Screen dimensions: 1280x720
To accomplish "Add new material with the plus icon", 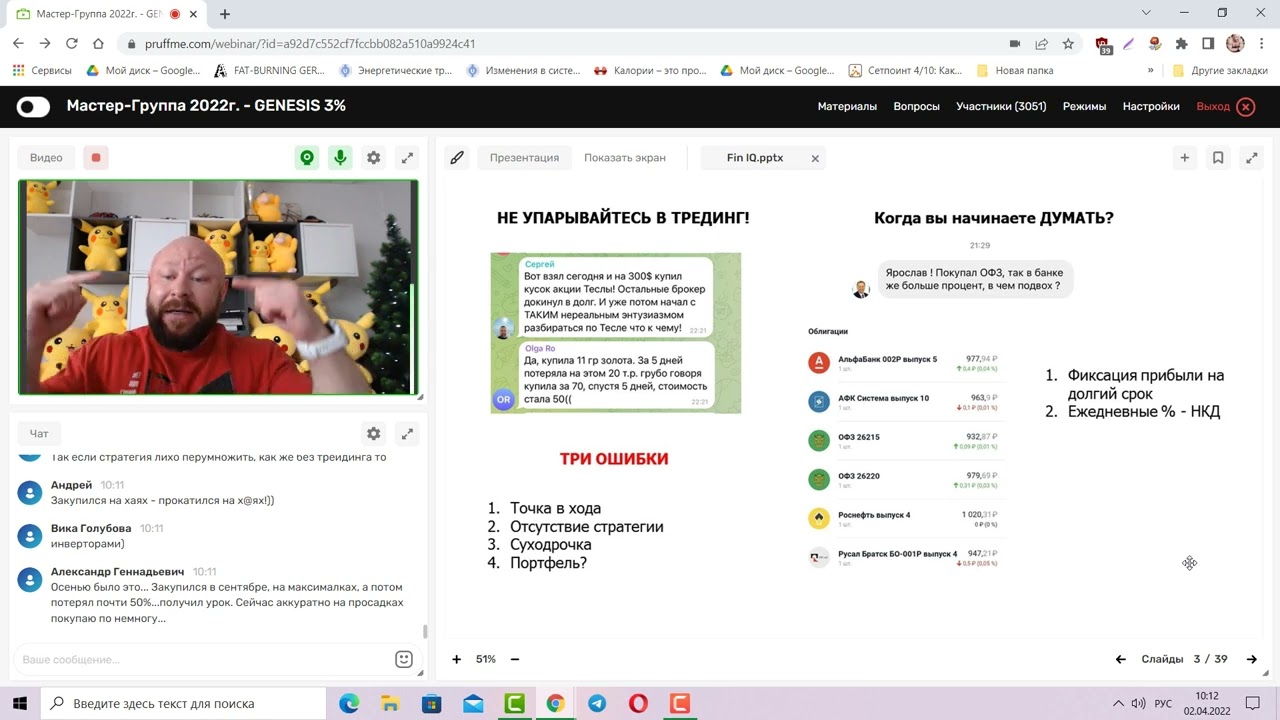I will tap(1184, 157).
